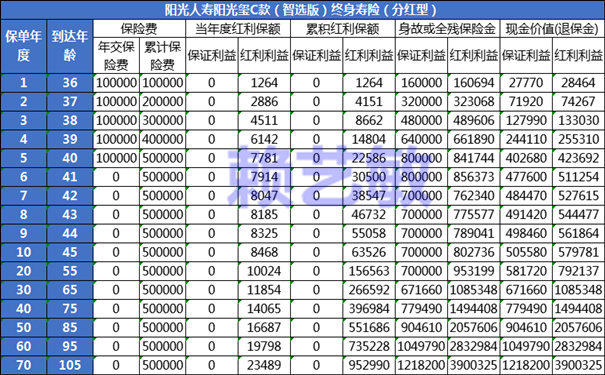Image resolution: width=605 pixels, height=375 pixels.
Task: Click cumulative premium cell 300000
Action: pos(162,120)
